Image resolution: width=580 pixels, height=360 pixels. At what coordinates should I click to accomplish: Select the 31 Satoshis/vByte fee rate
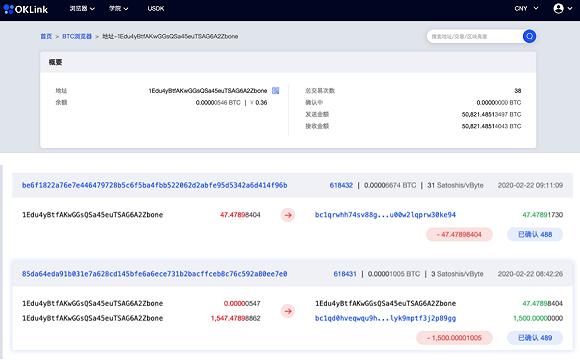click(x=455, y=185)
